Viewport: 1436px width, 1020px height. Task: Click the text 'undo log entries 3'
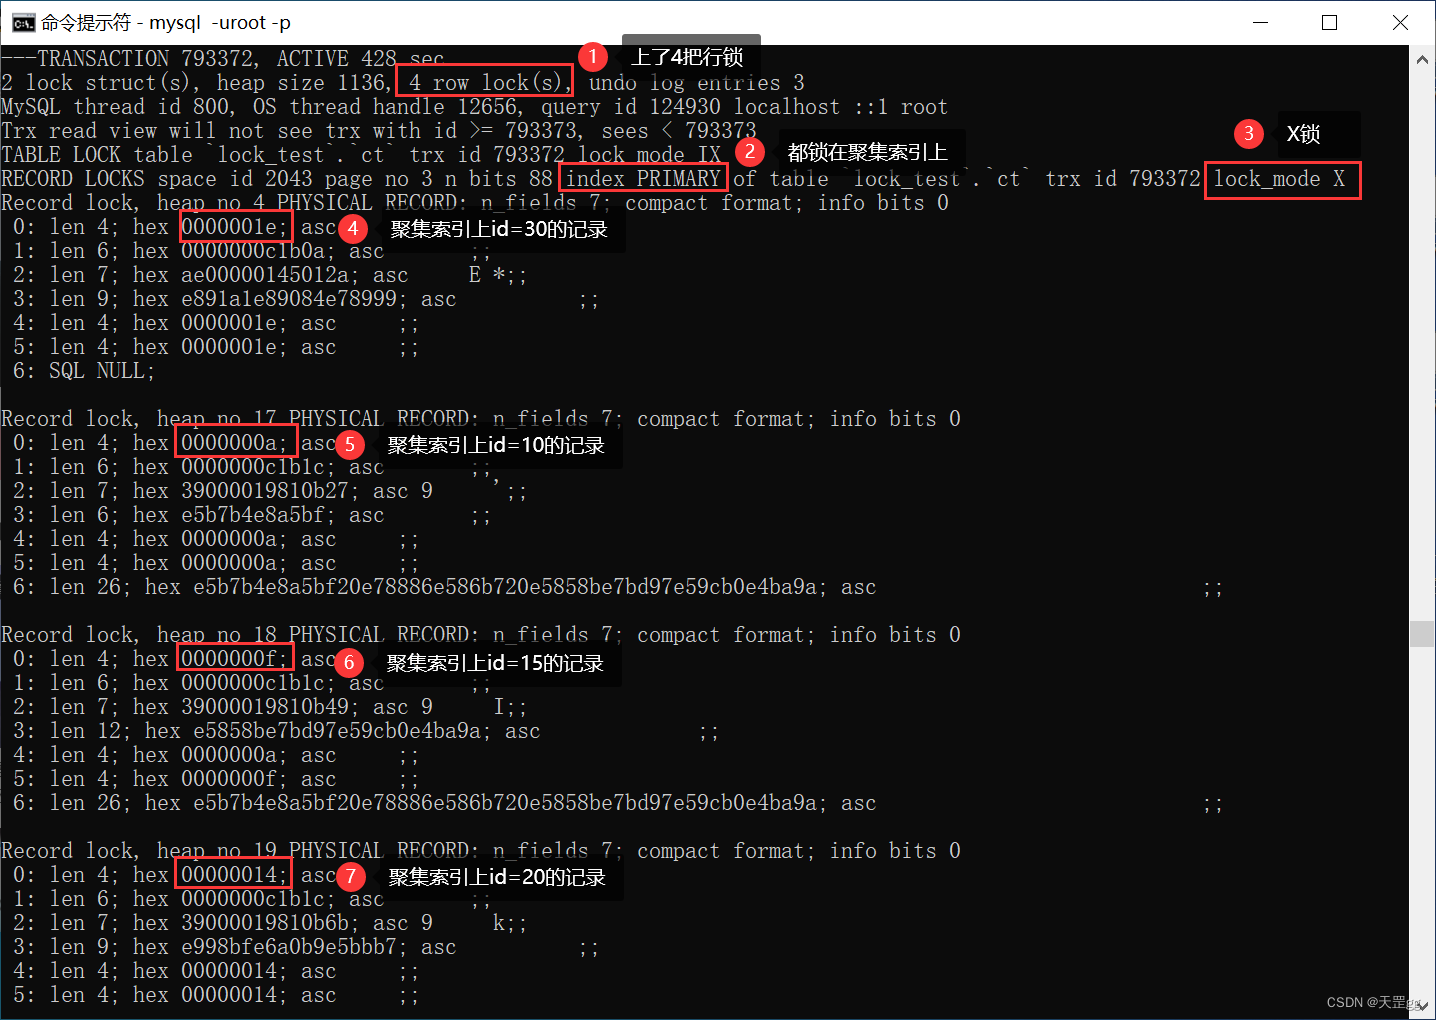click(697, 83)
